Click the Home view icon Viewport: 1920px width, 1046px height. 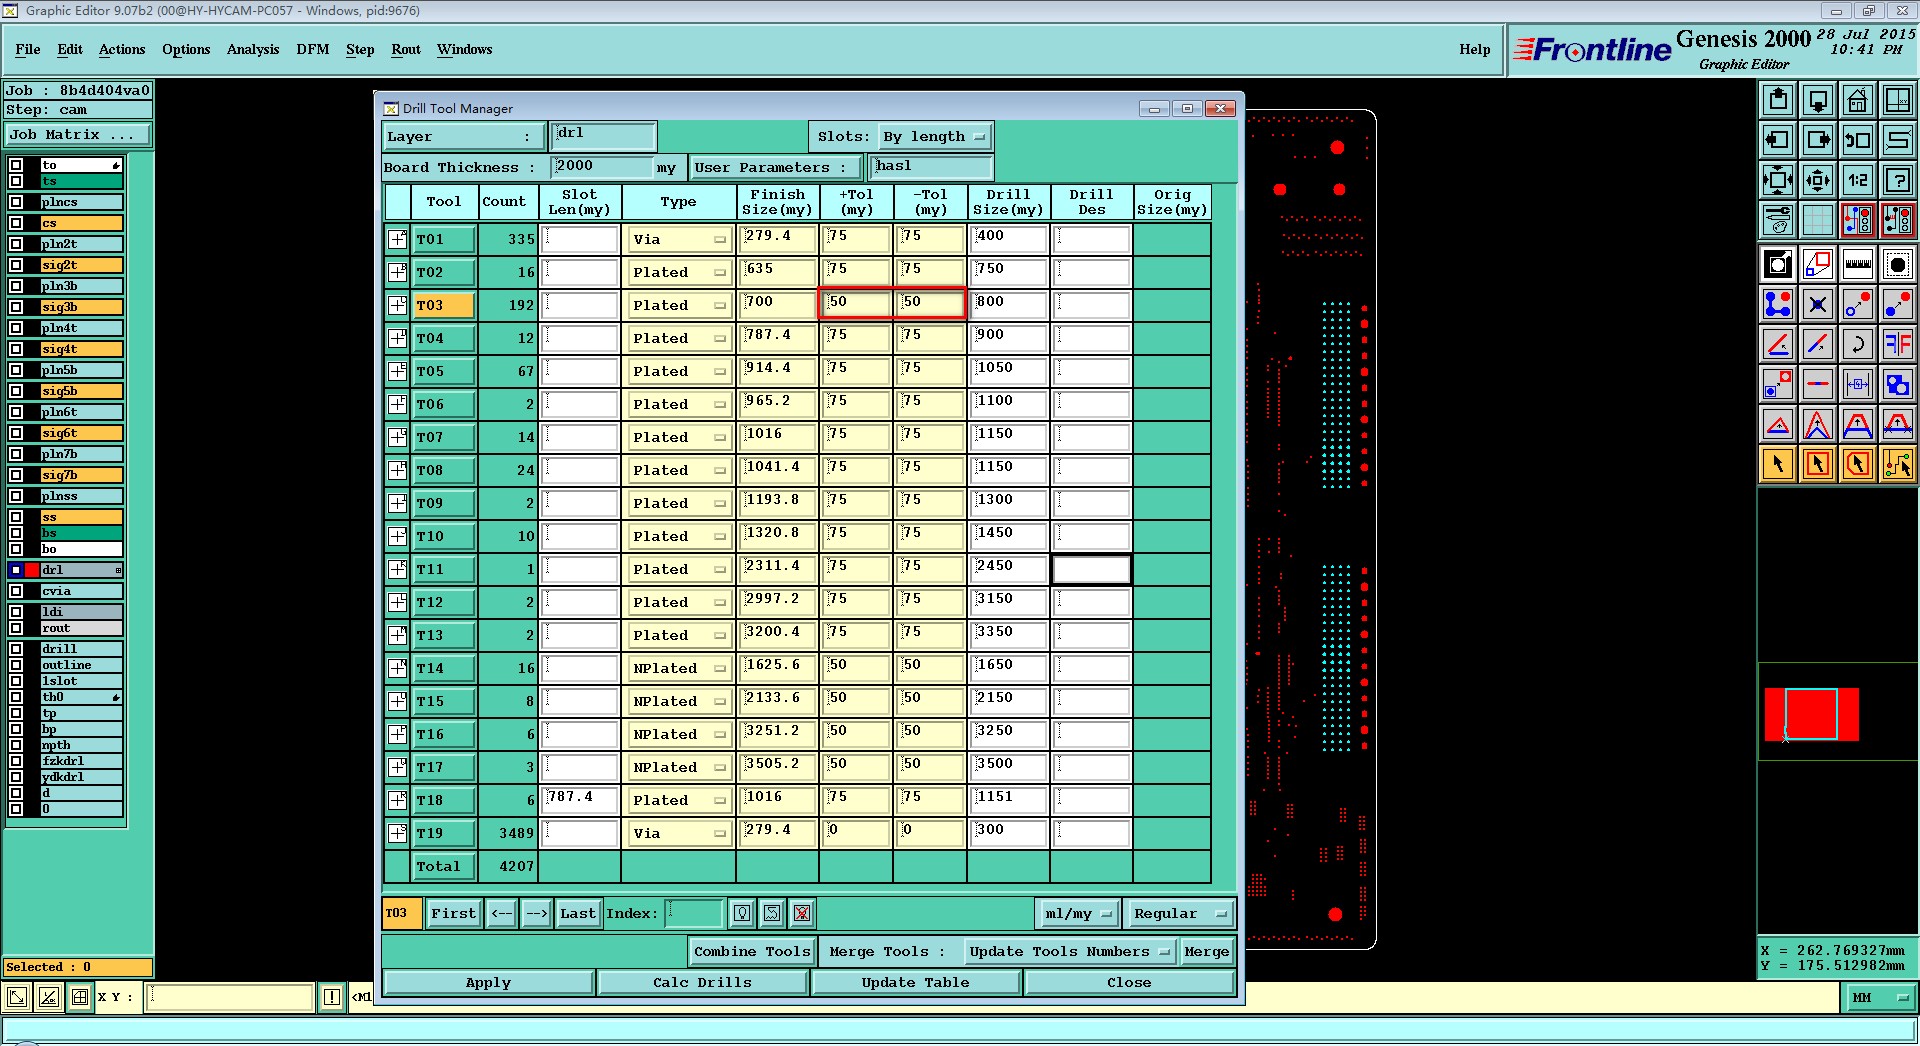click(x=1858, y=100)
